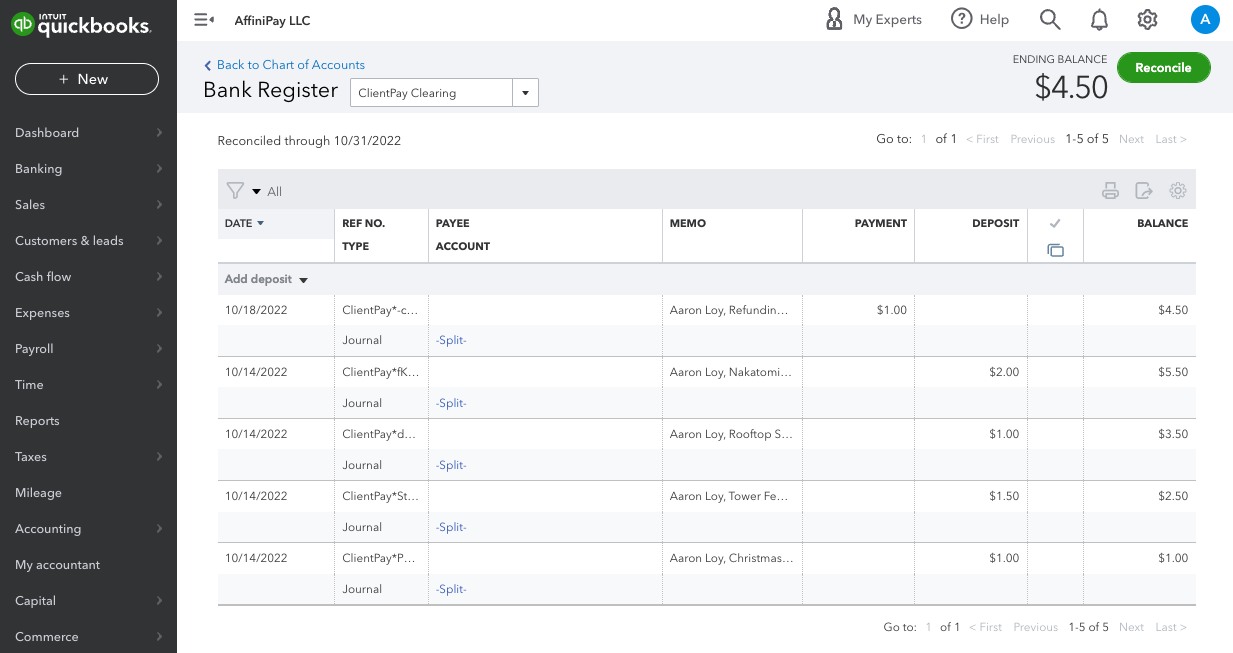
Task: Open the notifications bell icon
Action: 1099,19
